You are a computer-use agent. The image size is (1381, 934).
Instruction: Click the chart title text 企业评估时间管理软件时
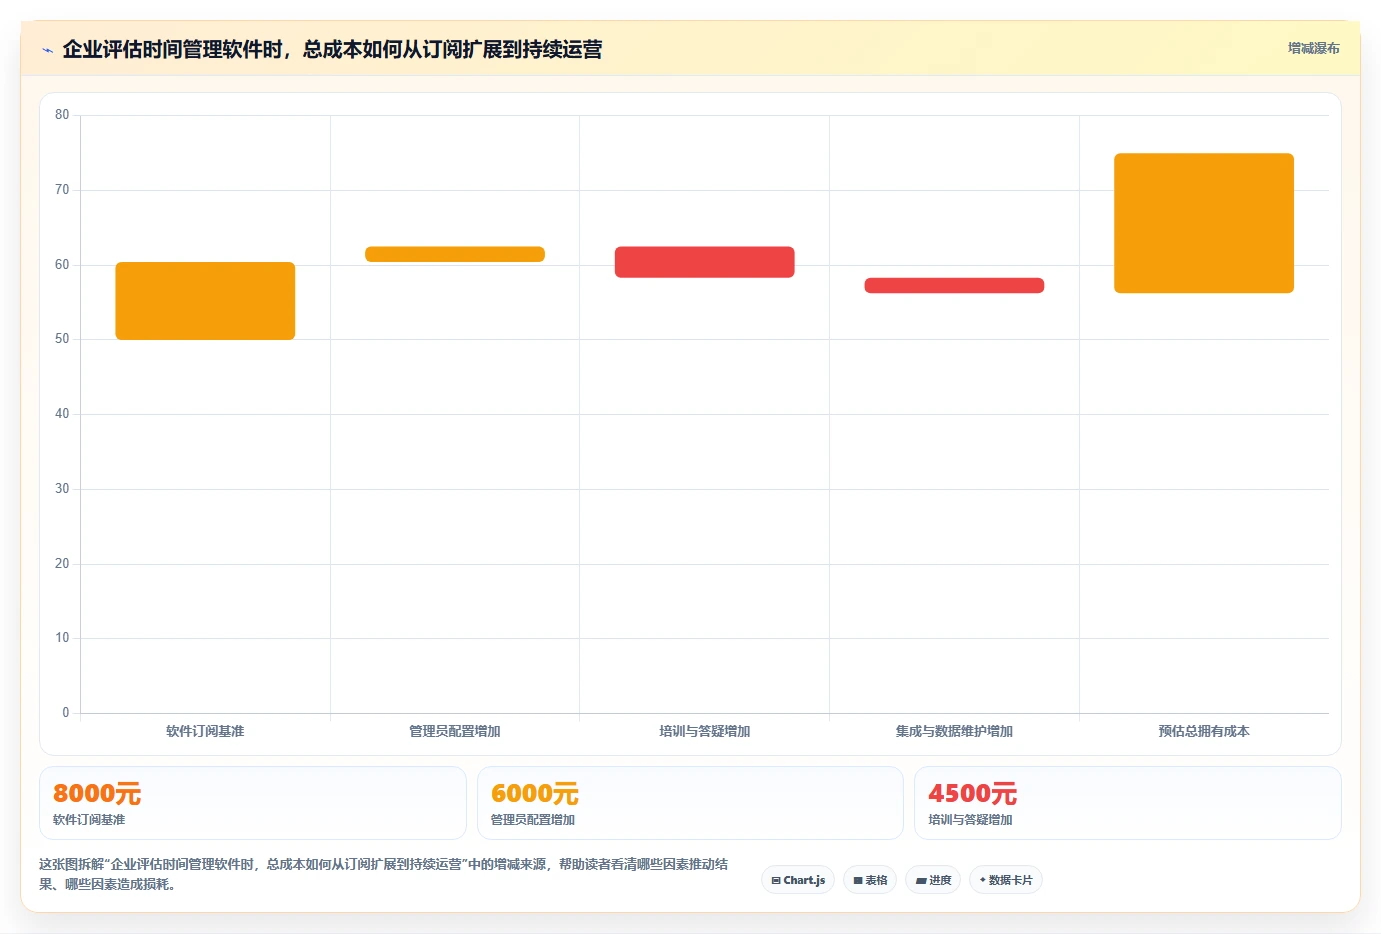(172, 50)
